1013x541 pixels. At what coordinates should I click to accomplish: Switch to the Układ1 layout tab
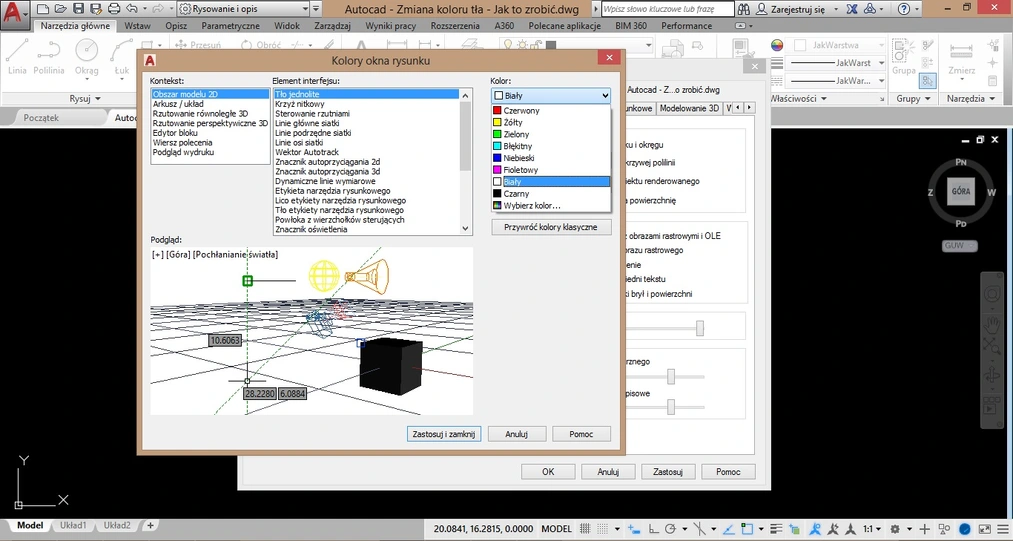tap(74, 525)
